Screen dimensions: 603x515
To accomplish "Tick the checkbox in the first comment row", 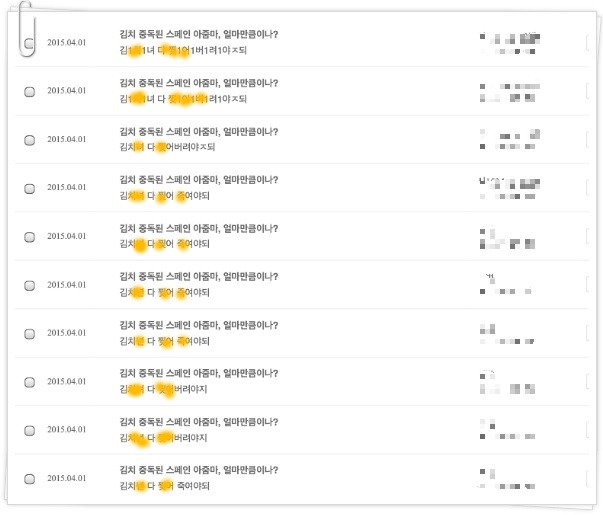I will coord(30,43).
